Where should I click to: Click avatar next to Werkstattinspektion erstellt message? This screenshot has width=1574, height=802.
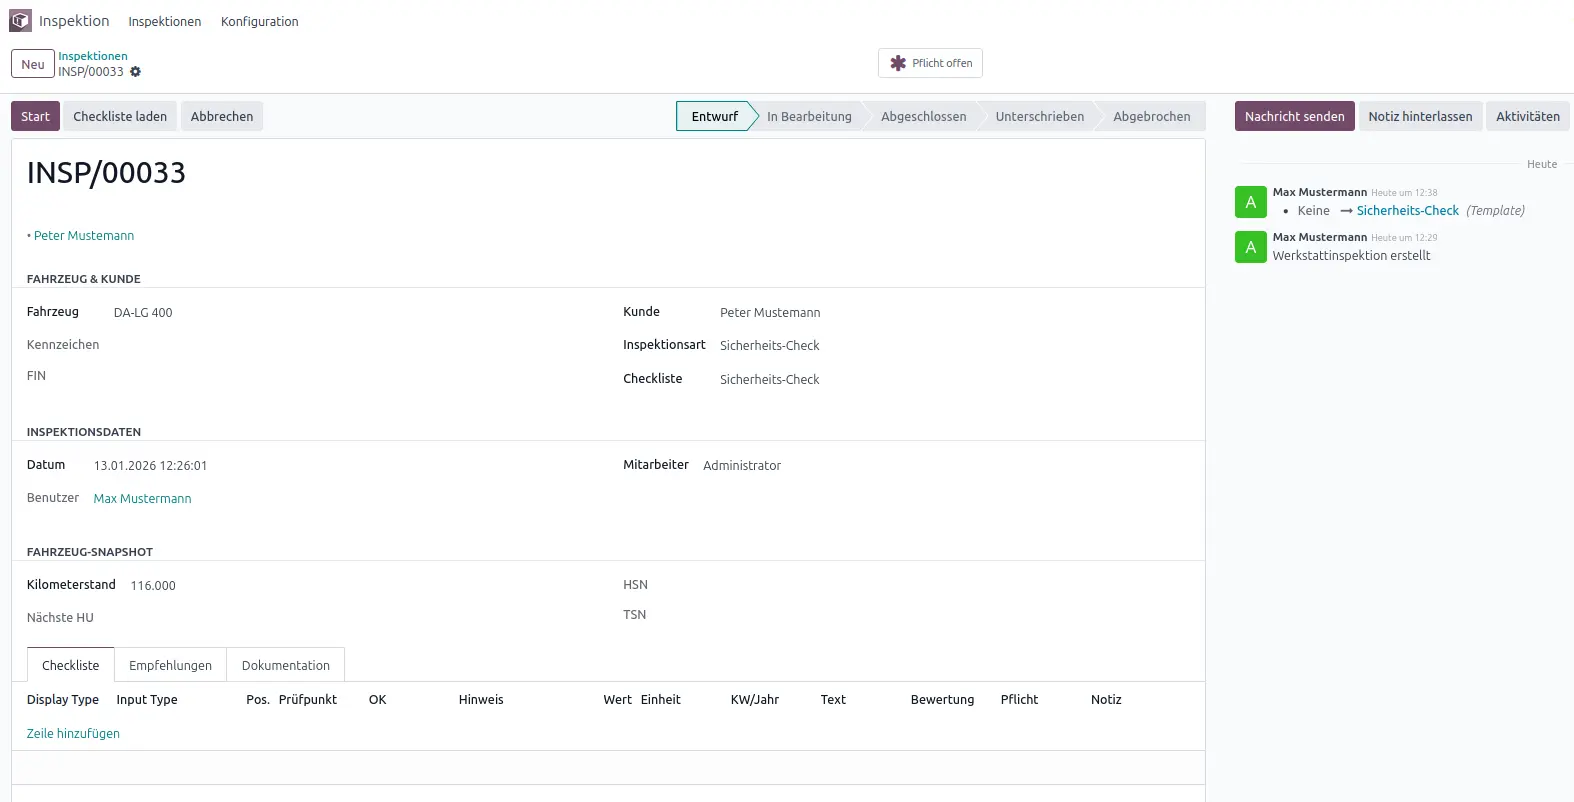1250,247
